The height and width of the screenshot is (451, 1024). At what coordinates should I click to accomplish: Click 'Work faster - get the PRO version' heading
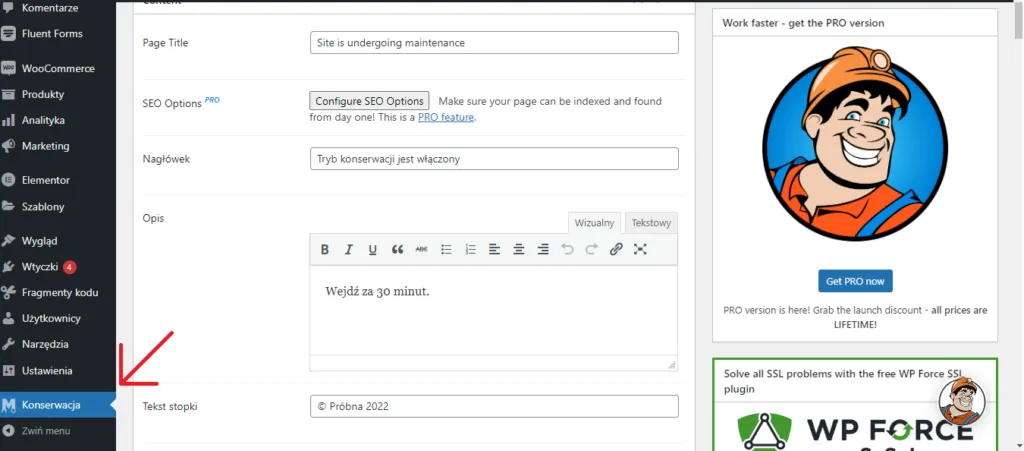click(x=803, y=23)
